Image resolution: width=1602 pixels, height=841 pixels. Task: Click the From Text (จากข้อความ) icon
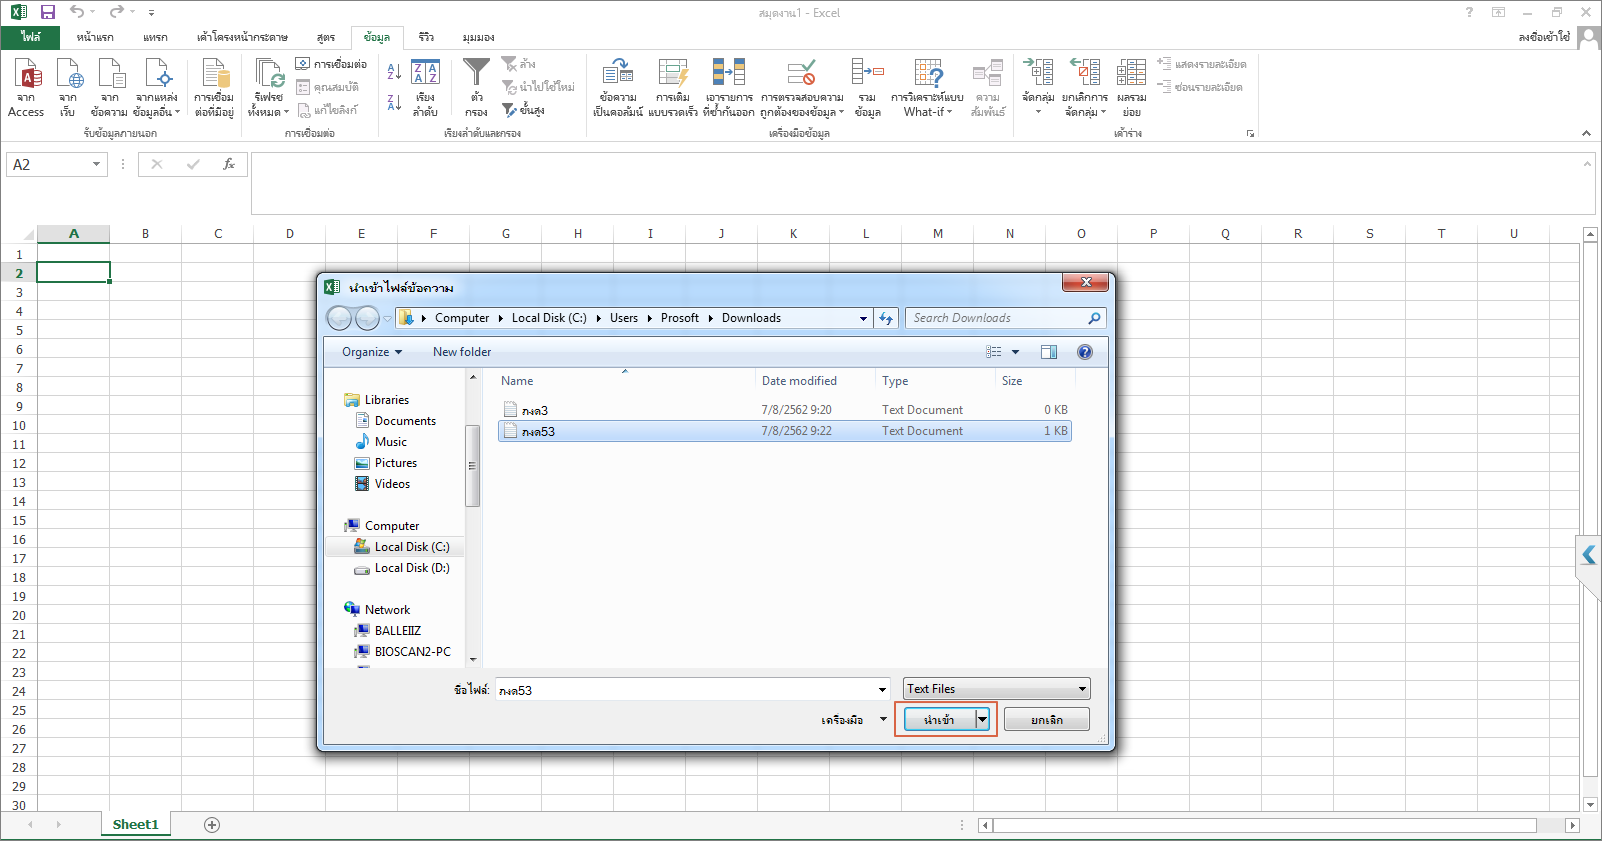tap(109, 87)
